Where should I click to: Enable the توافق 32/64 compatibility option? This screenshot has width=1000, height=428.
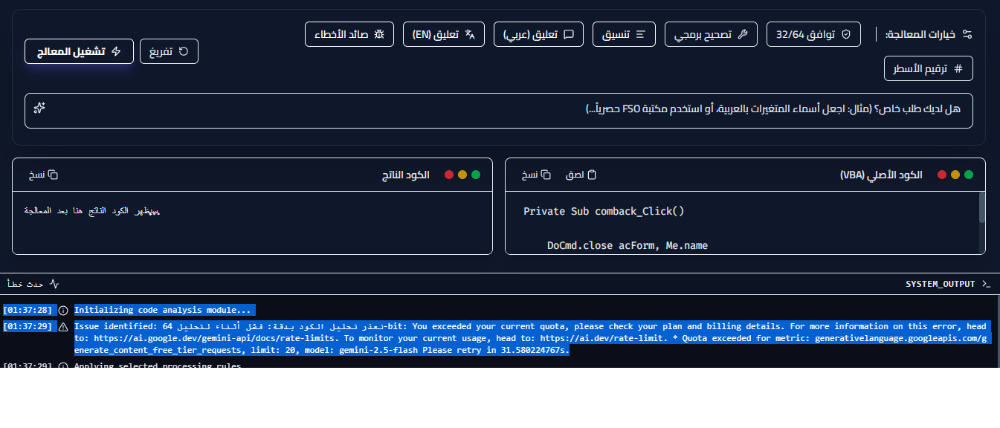click(x=813, y=34)
